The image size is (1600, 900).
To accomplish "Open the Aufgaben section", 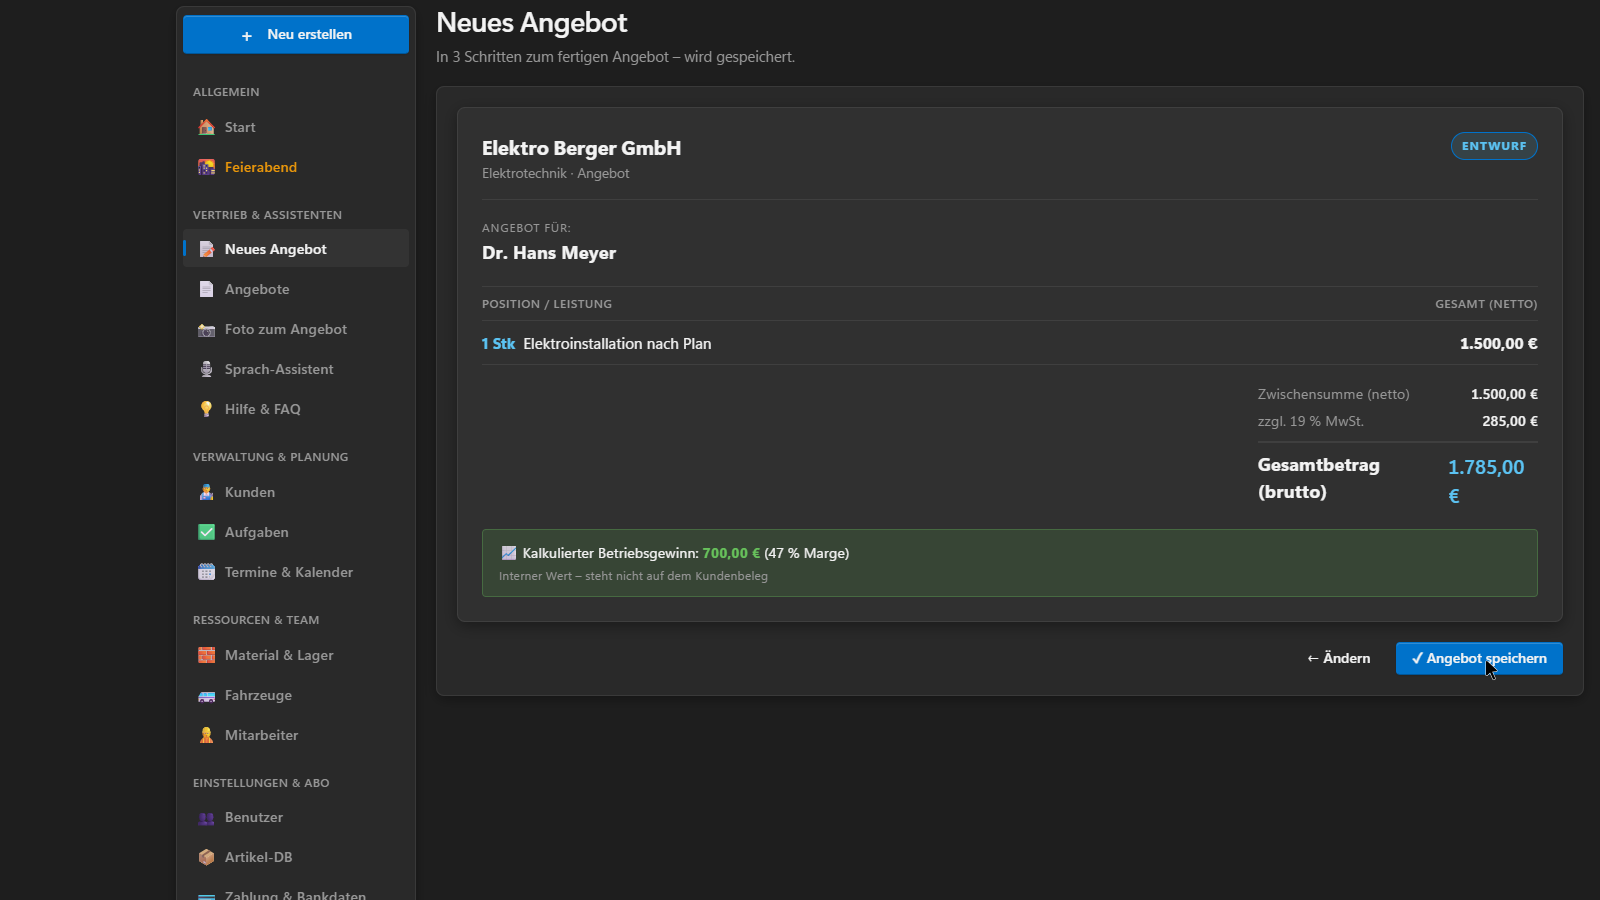I will click(x=296, y=532).
